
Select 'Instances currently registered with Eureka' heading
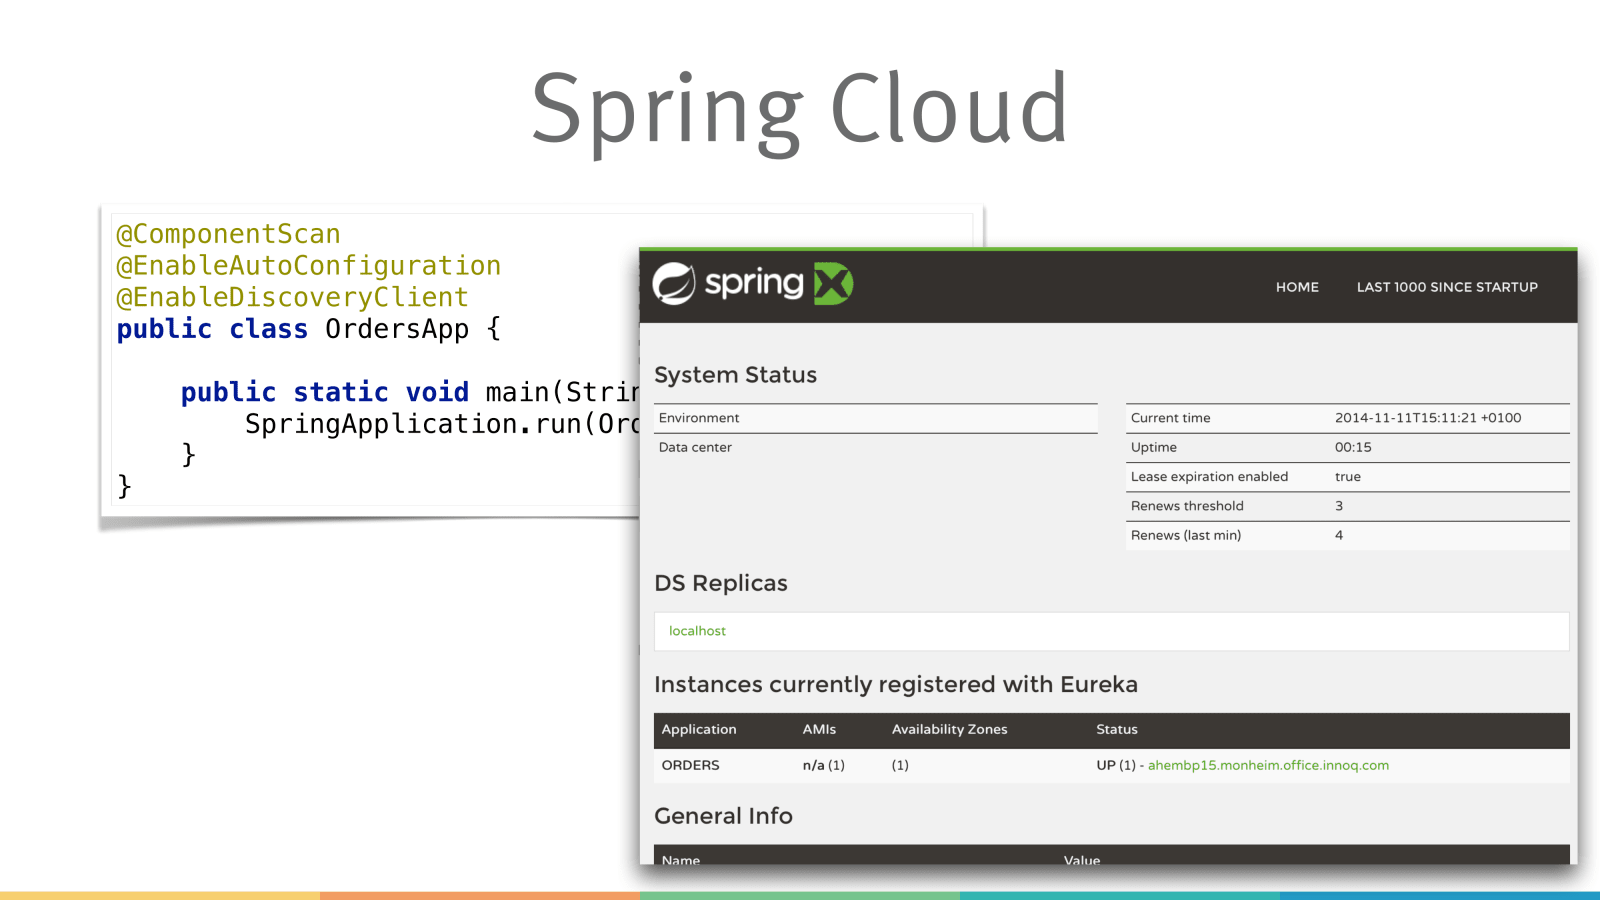pos(896,684)
